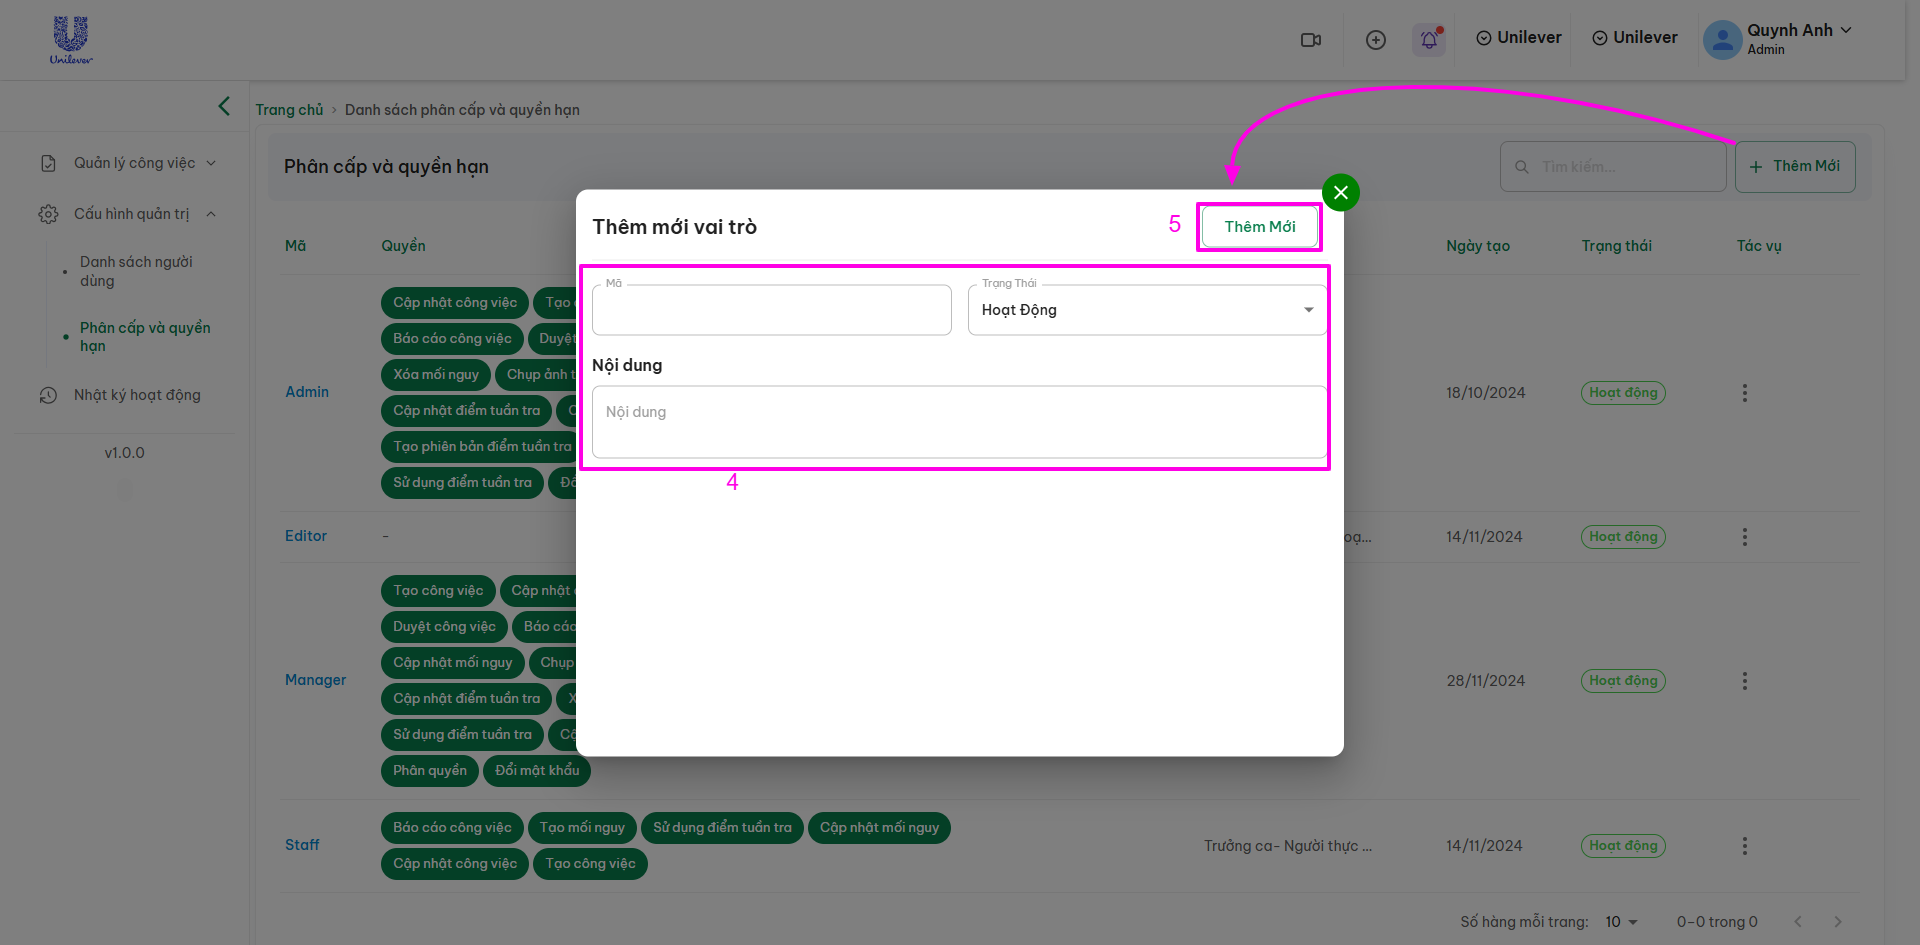1920x945 pixels.
Task: Collapse sidebar using the back chevron
Action: (x=224, y=106)
